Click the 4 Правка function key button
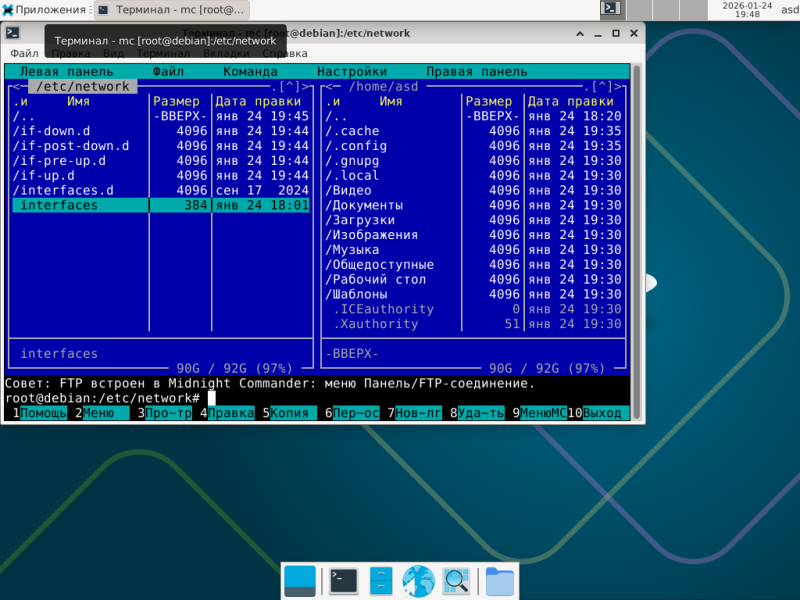 [228, 413]
